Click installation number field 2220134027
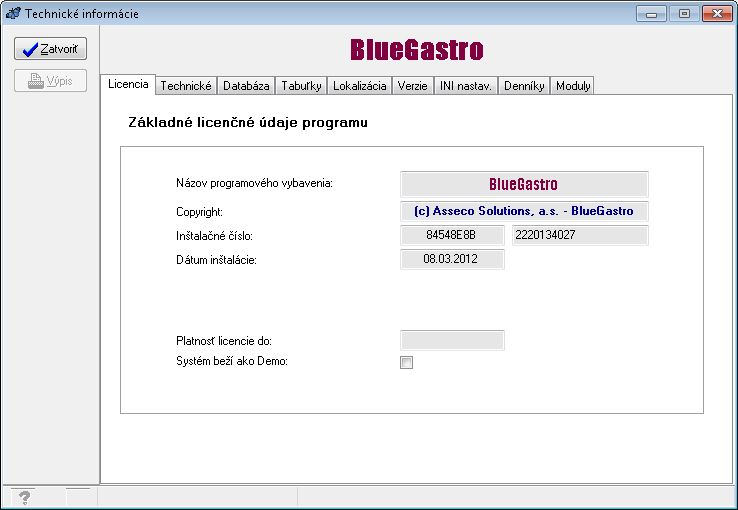 pyautogui.click(x=580, y=235)
